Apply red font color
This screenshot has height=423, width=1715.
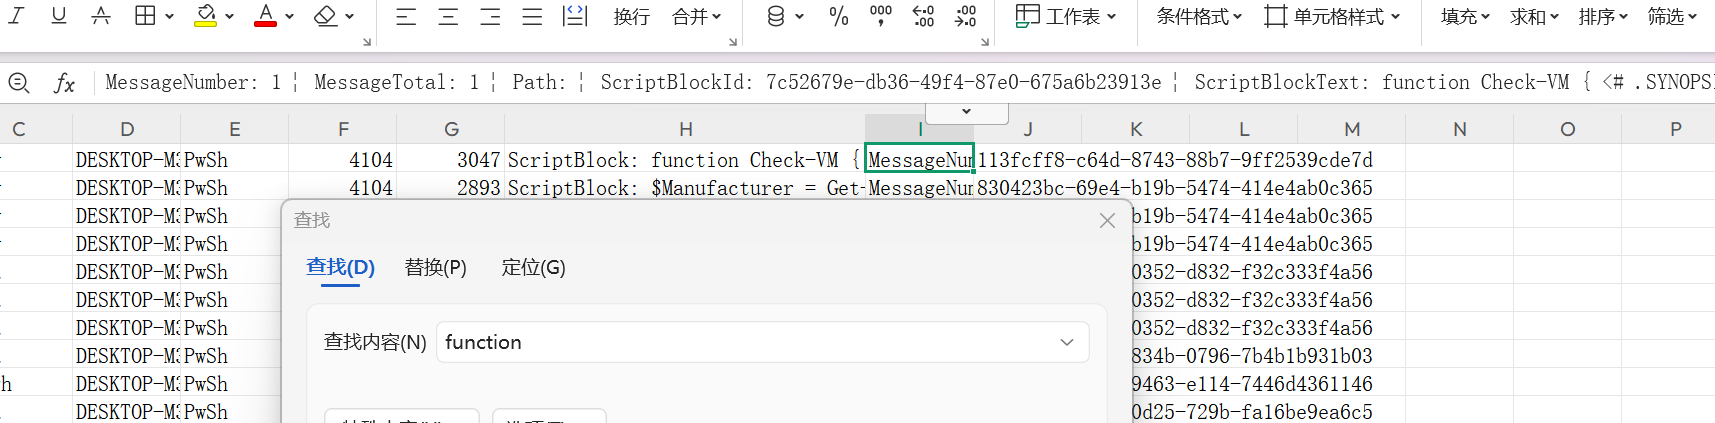pos(265,16)
